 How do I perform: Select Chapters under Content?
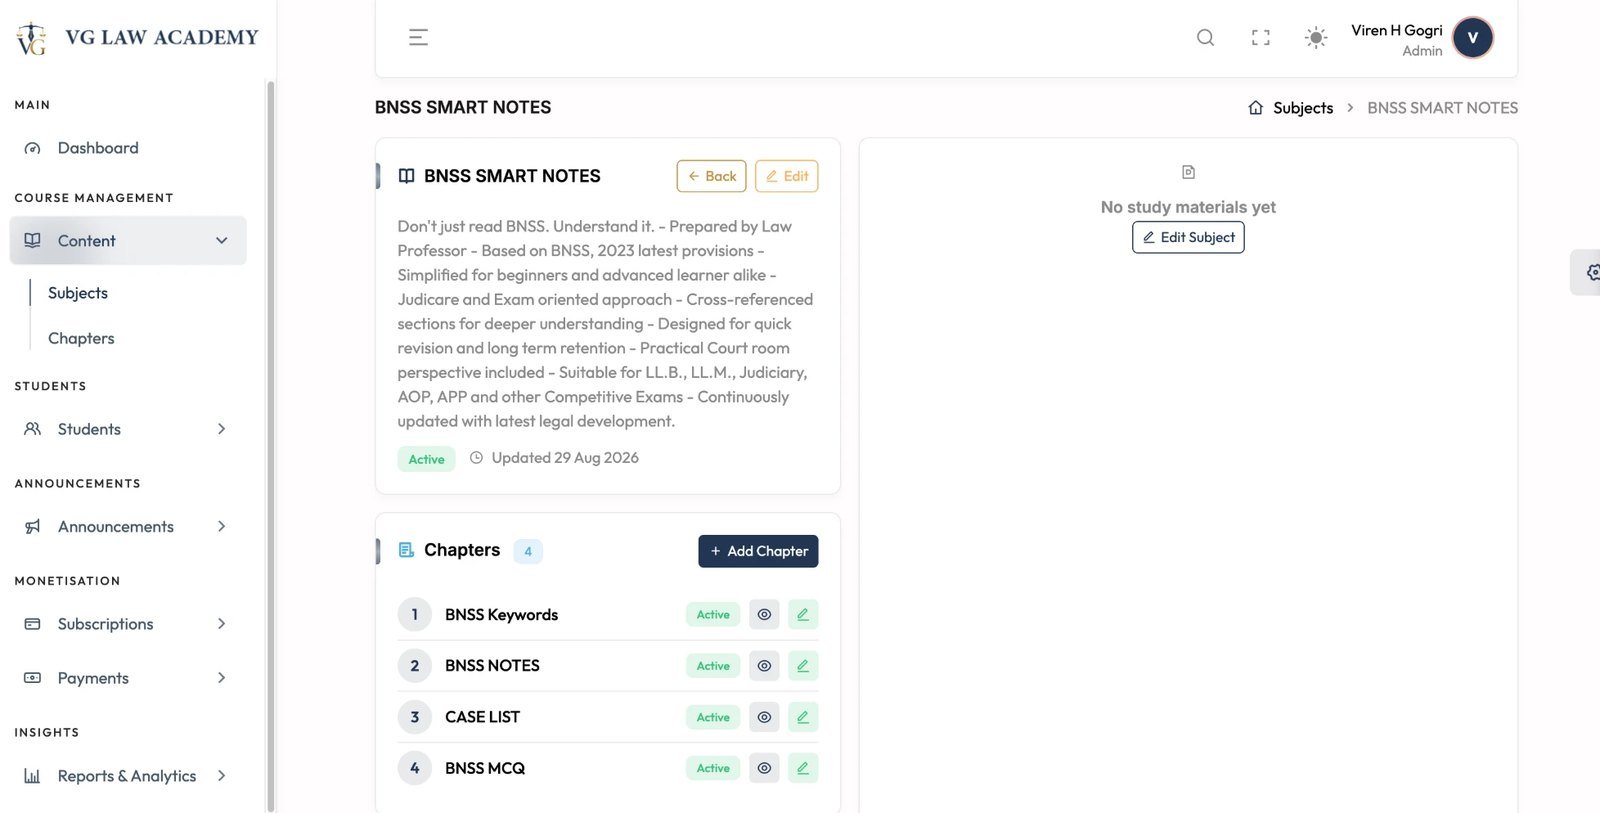[x=81, y=338]
